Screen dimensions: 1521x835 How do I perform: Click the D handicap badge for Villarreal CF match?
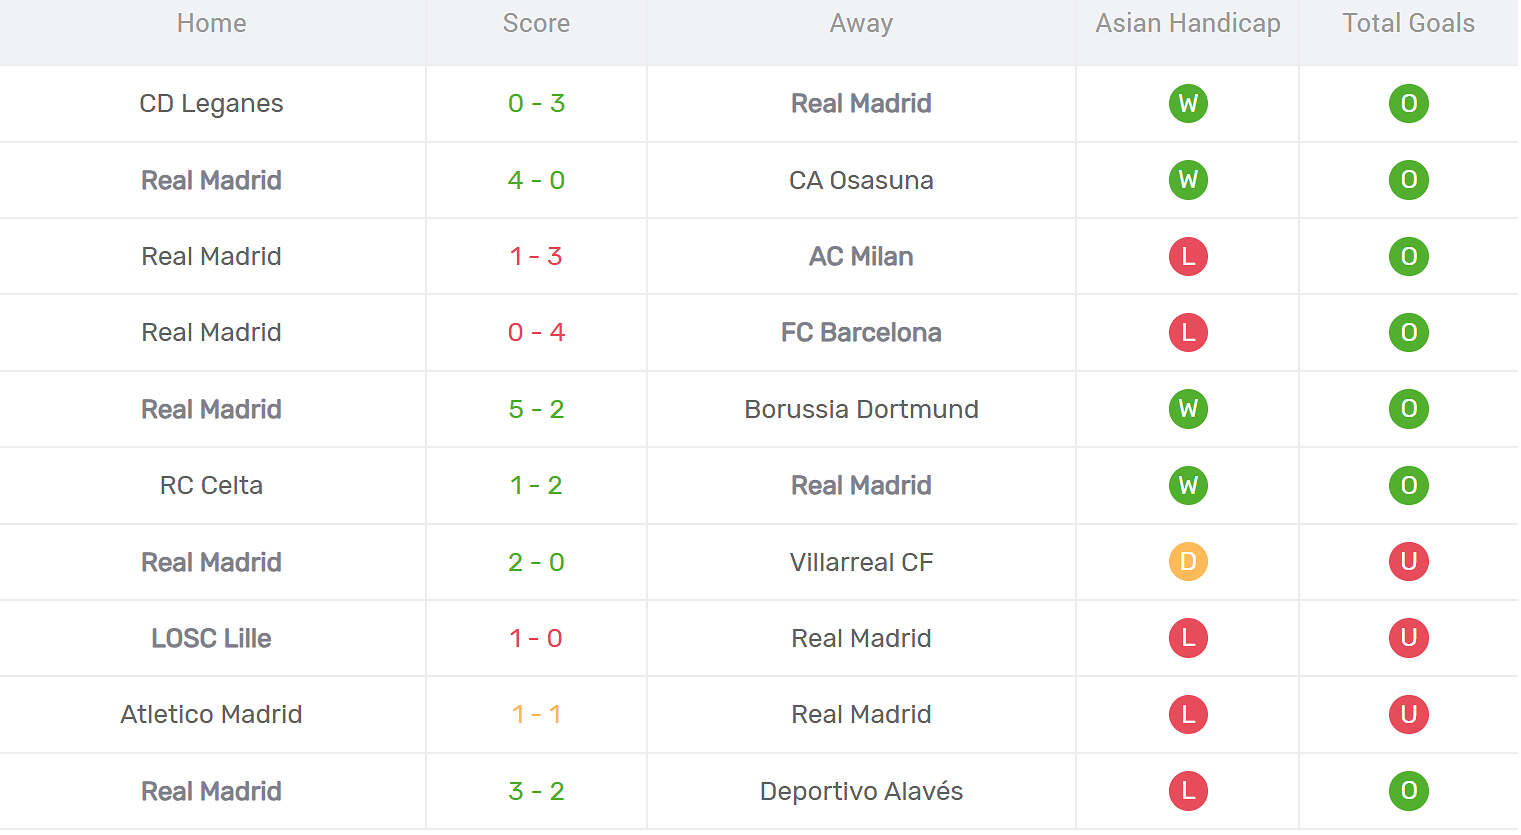1187,562
